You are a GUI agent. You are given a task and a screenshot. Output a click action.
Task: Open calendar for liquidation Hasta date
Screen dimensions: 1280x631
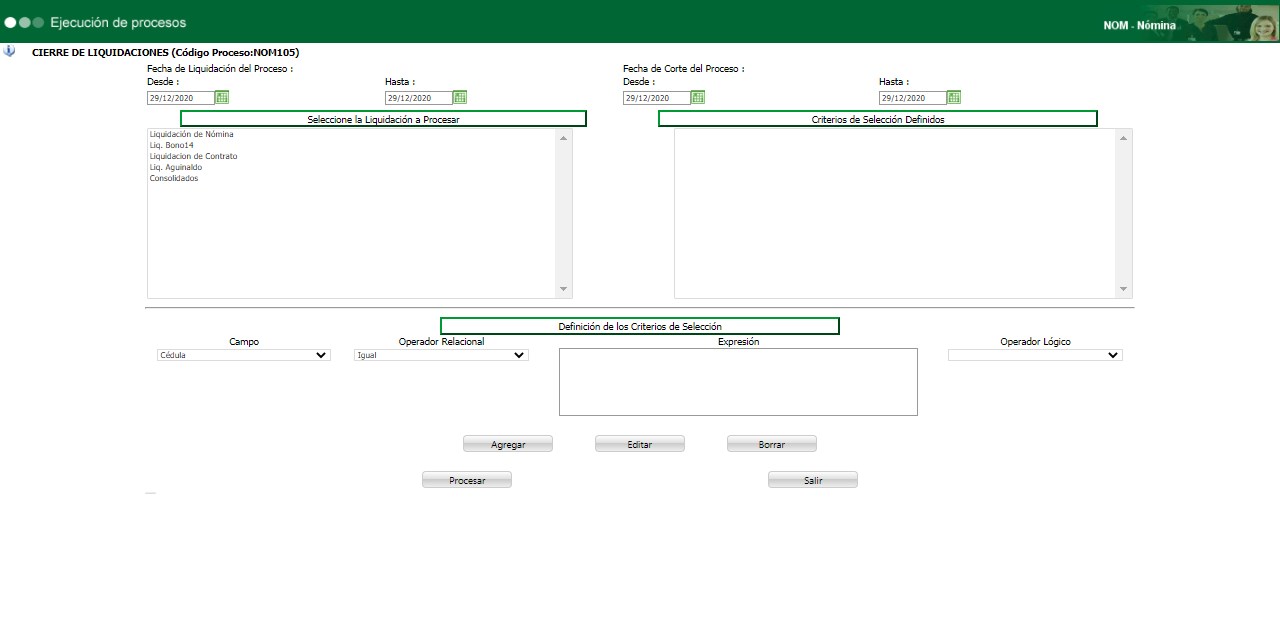pyautogui.click(x=460, y=97)
